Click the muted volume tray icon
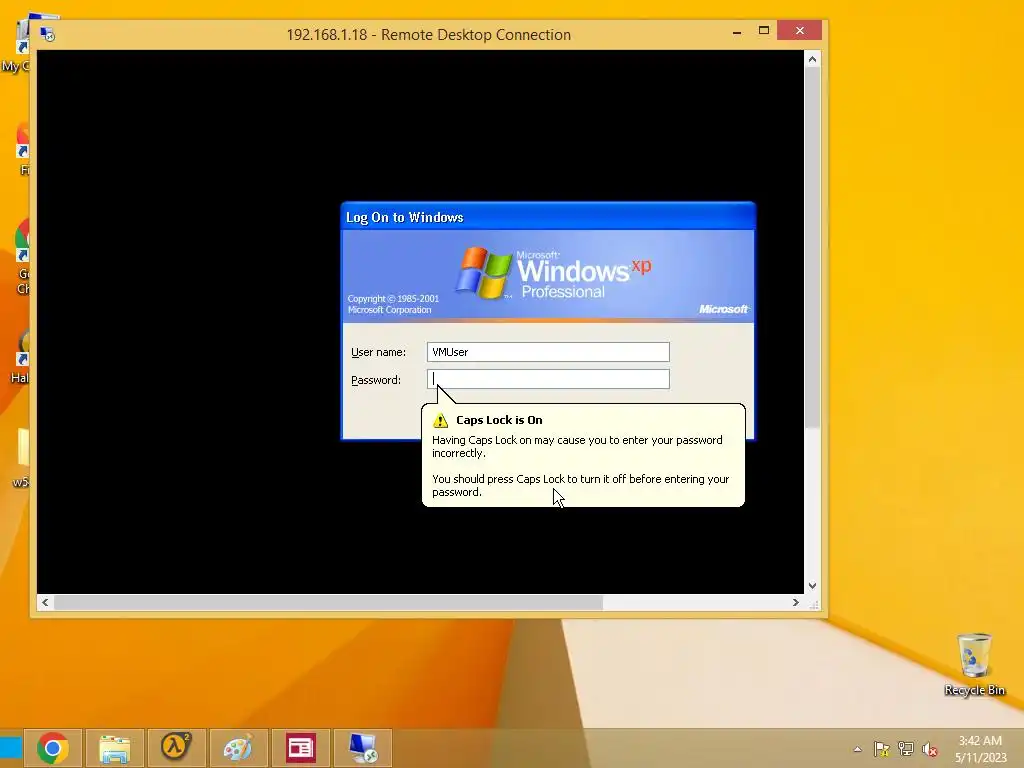 pyautogui.click(x=930, y=749)
